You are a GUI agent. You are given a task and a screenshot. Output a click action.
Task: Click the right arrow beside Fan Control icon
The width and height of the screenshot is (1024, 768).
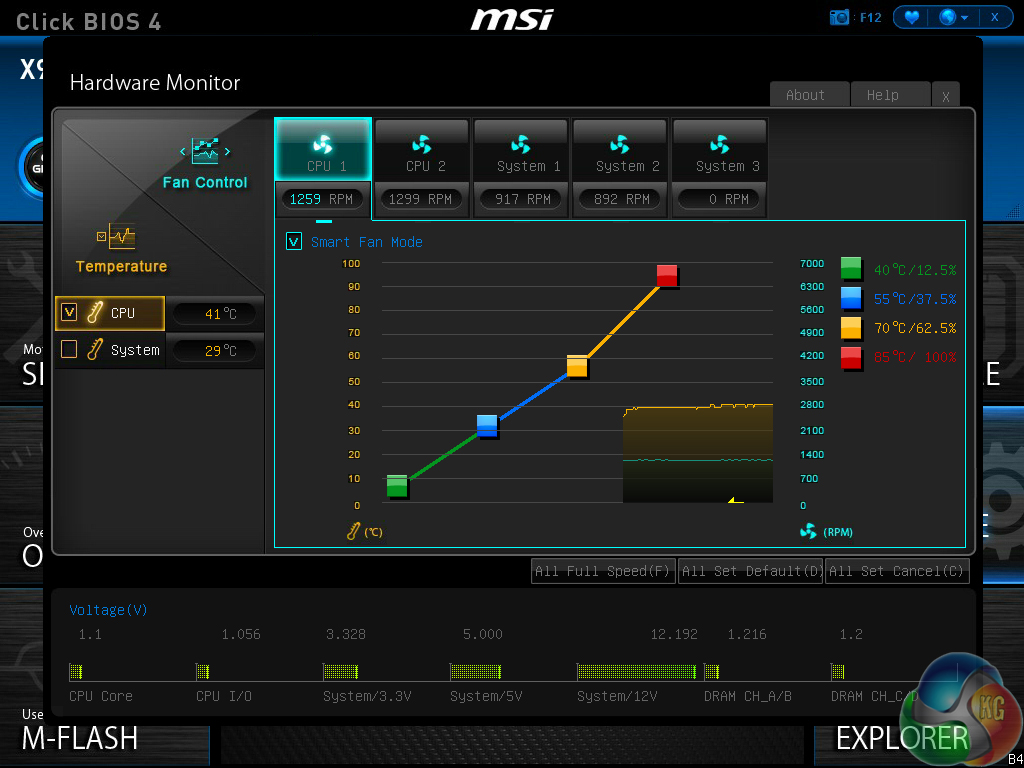coord(227,152)
